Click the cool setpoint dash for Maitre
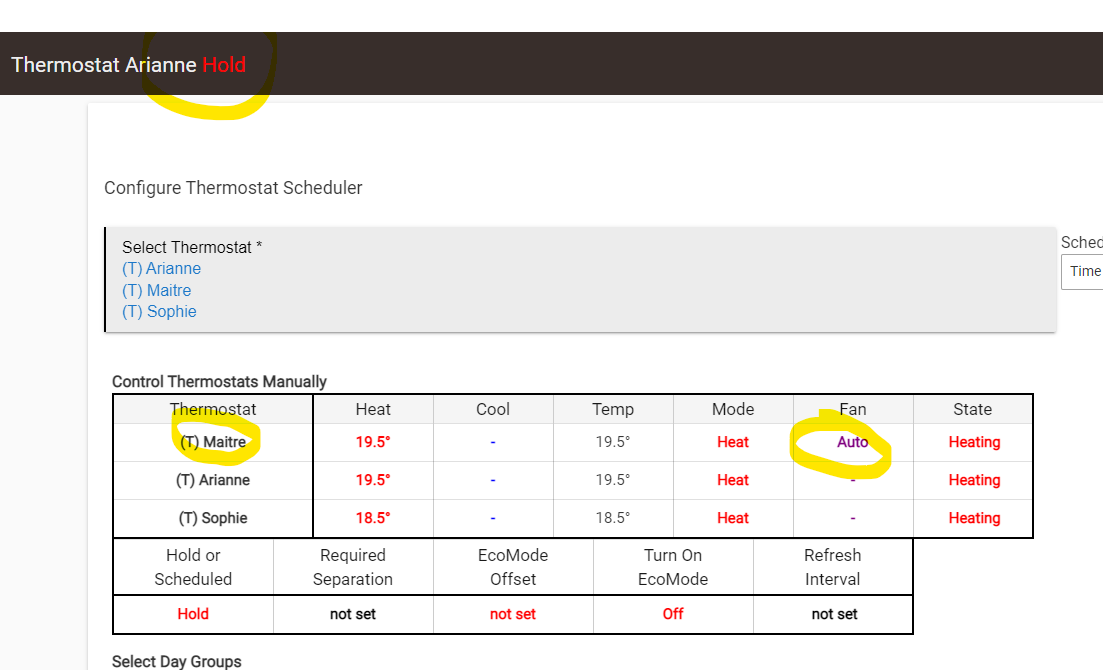Image resolution: width=1103 pixels, height=670 pixels. [493, 443]
